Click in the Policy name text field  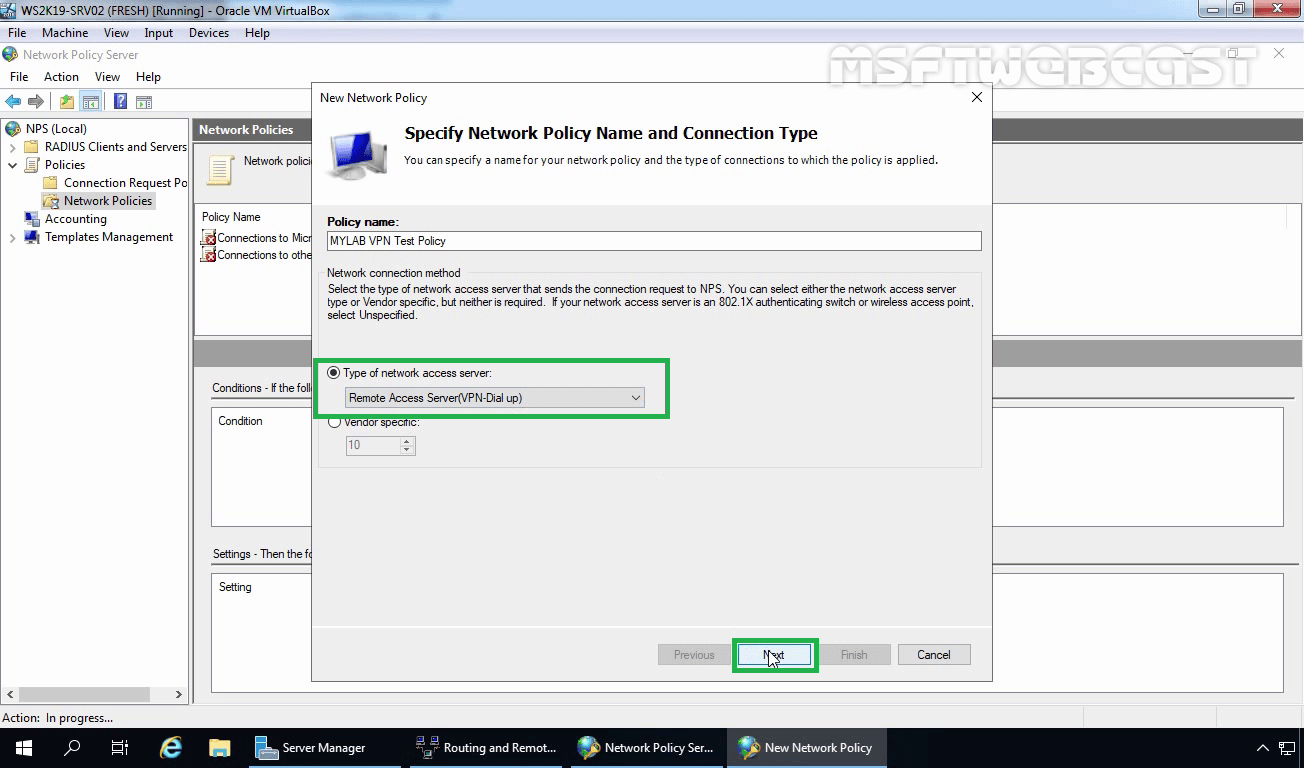[x=654, y=241]
